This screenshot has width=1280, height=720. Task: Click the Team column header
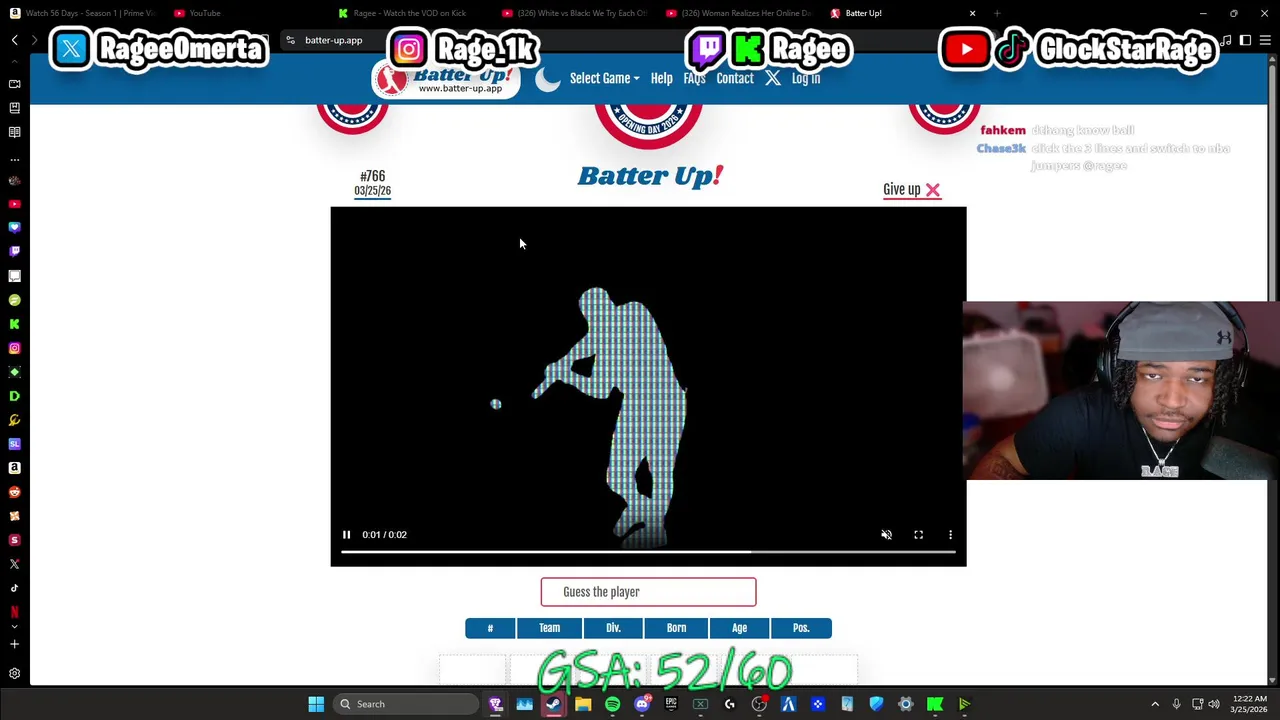[549, 628]
